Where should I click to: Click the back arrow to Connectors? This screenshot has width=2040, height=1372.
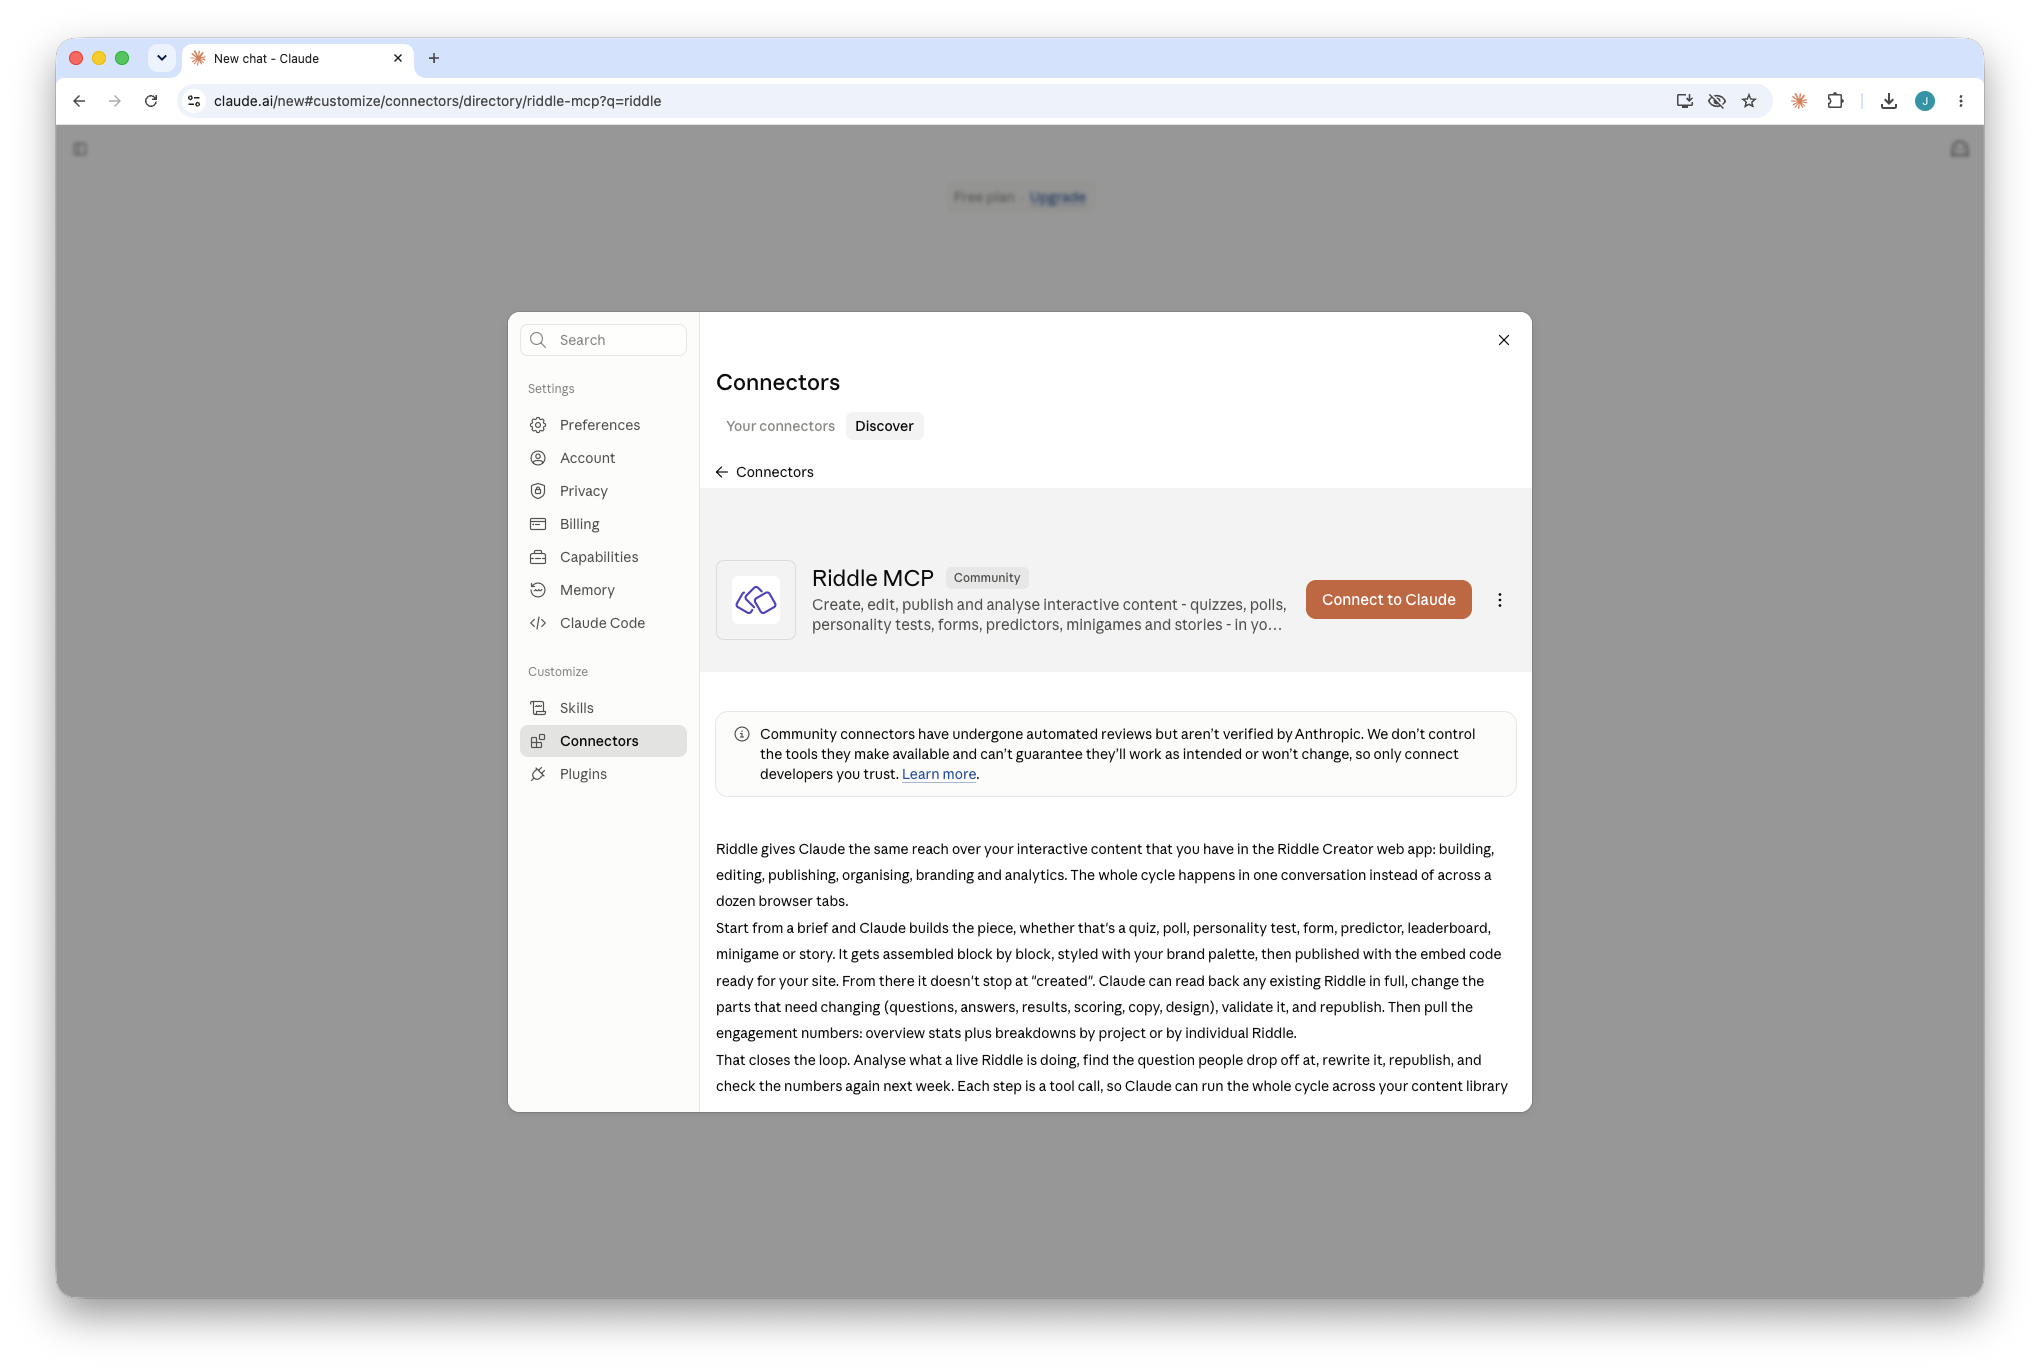[x=722, y=472]
